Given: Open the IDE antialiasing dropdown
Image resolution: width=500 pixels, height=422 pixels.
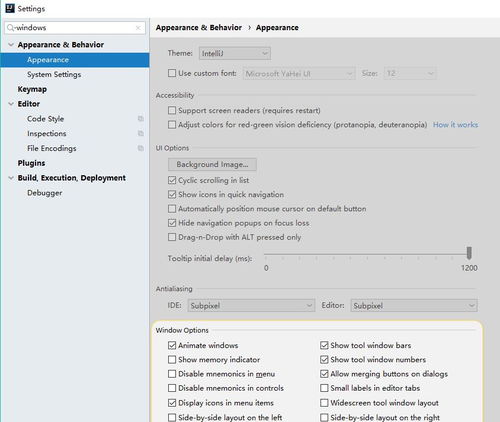Looking at the screenshot, I should click(x=251, y=305).
